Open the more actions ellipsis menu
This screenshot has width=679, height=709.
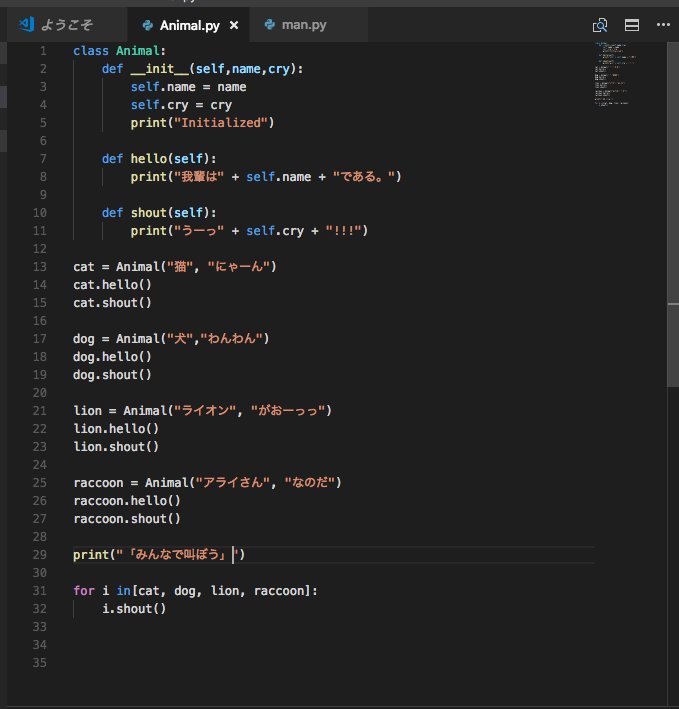coord(663,25)
